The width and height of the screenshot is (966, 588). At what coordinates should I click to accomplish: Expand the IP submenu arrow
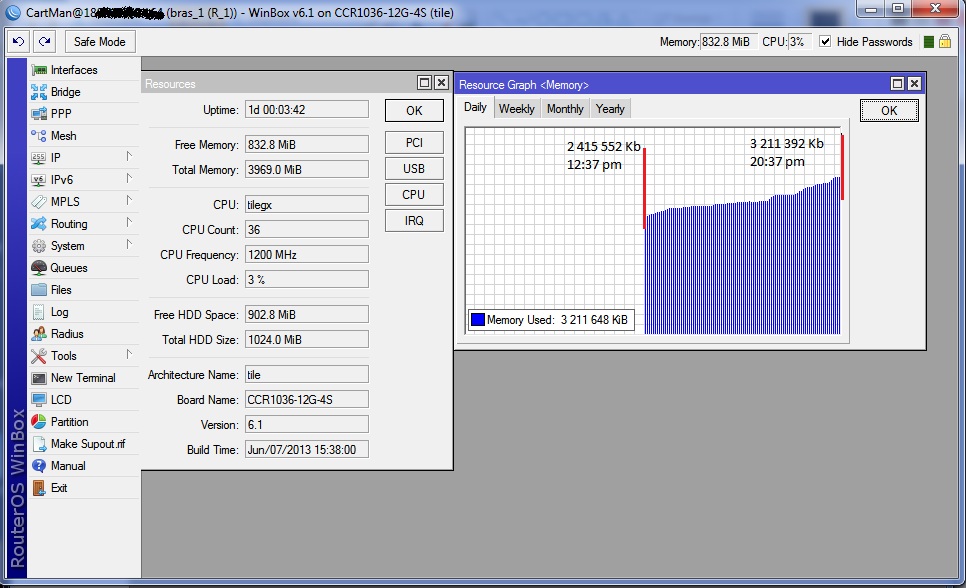pos(129,157)
